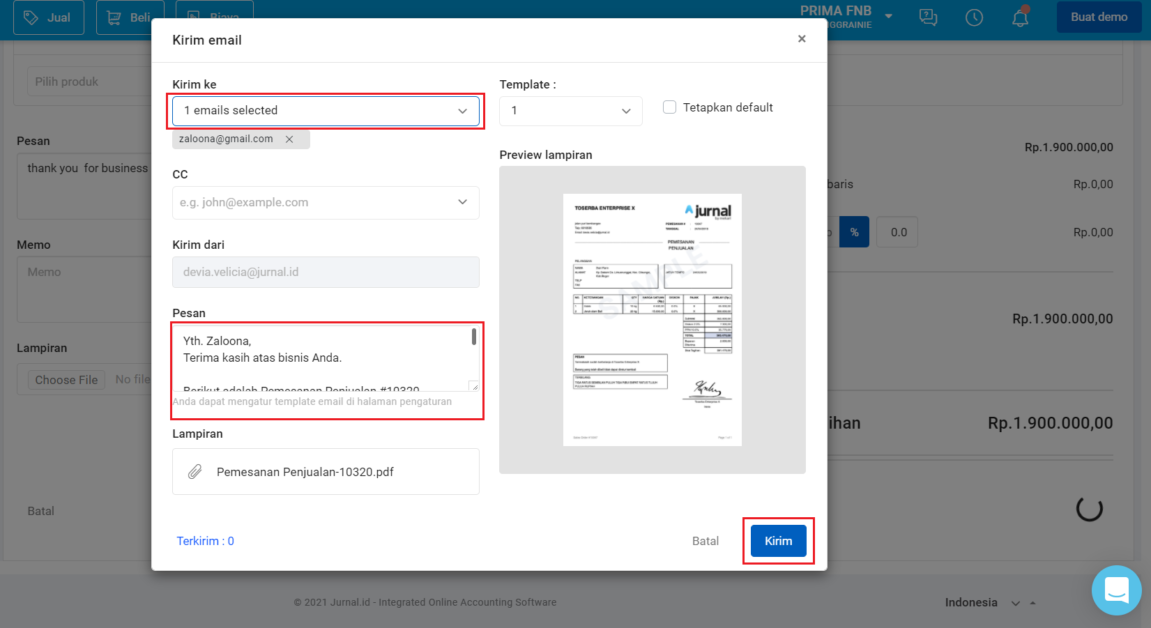Click the Terkirim : 0 link
The height and width of the screenshot is (628, 1151).
[x=205, y=540]
